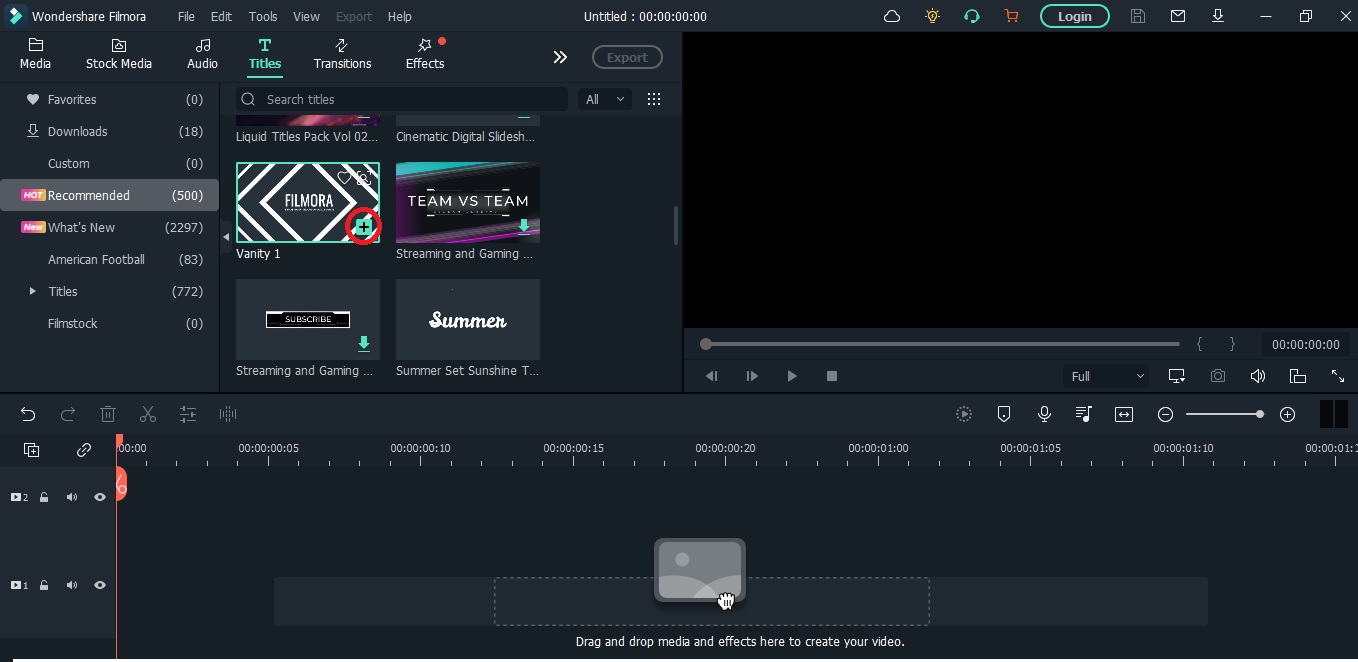Toggle lock on video track 2
The height and width of the screenshot is (662, 1358).
44,497
